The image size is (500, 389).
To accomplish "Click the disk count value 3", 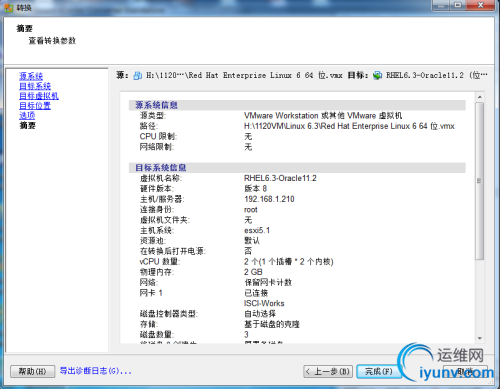I will [x=246, y=334].
